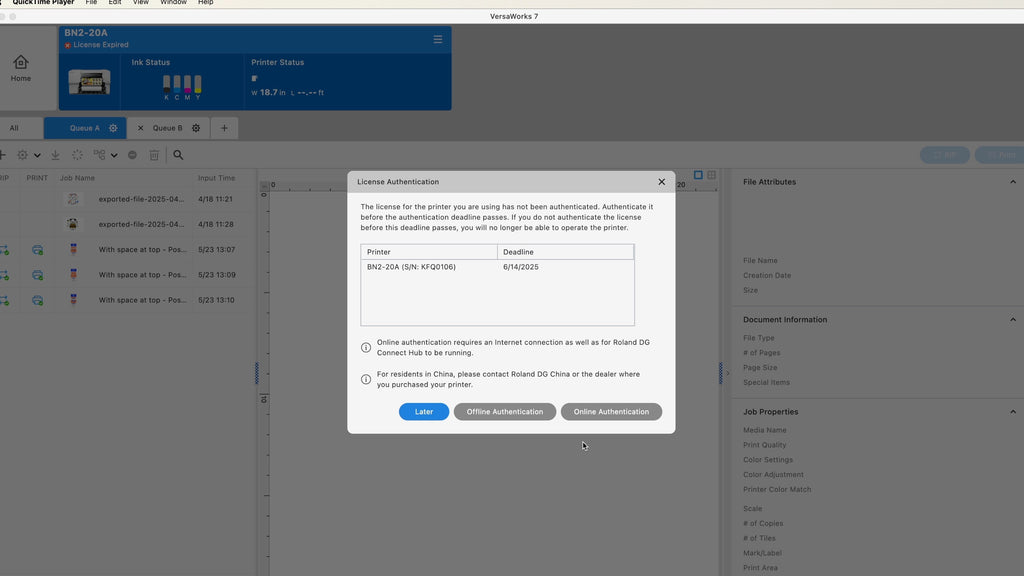Select the Queue B tab
This screenshot has height=576, width=1024.
point(168,128)
